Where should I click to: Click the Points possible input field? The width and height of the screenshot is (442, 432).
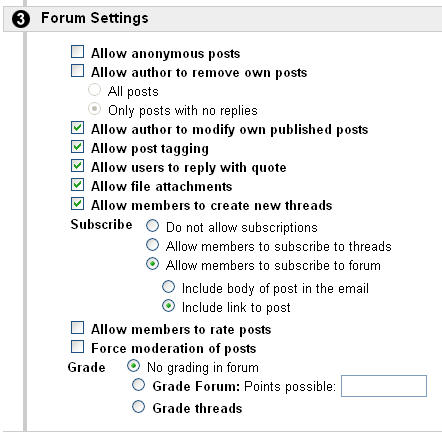384,386
